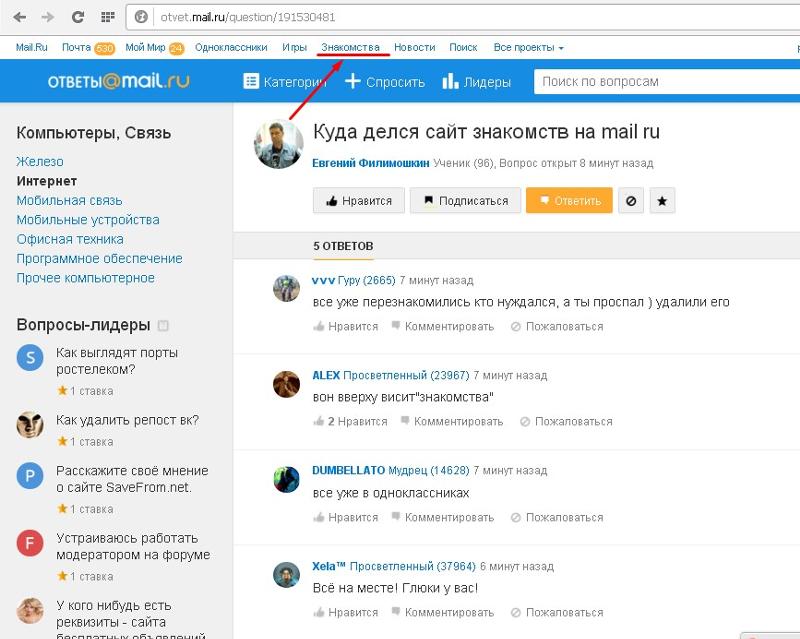Click Пожаловаться under the vvv answer
Screen dimensions: 800x639
(557, 327)
